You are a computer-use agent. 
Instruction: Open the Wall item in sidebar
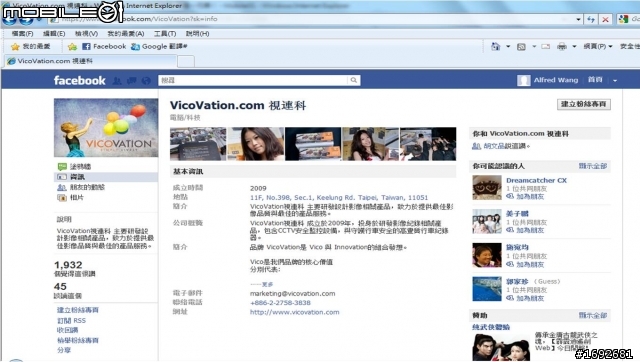(80, 167)
